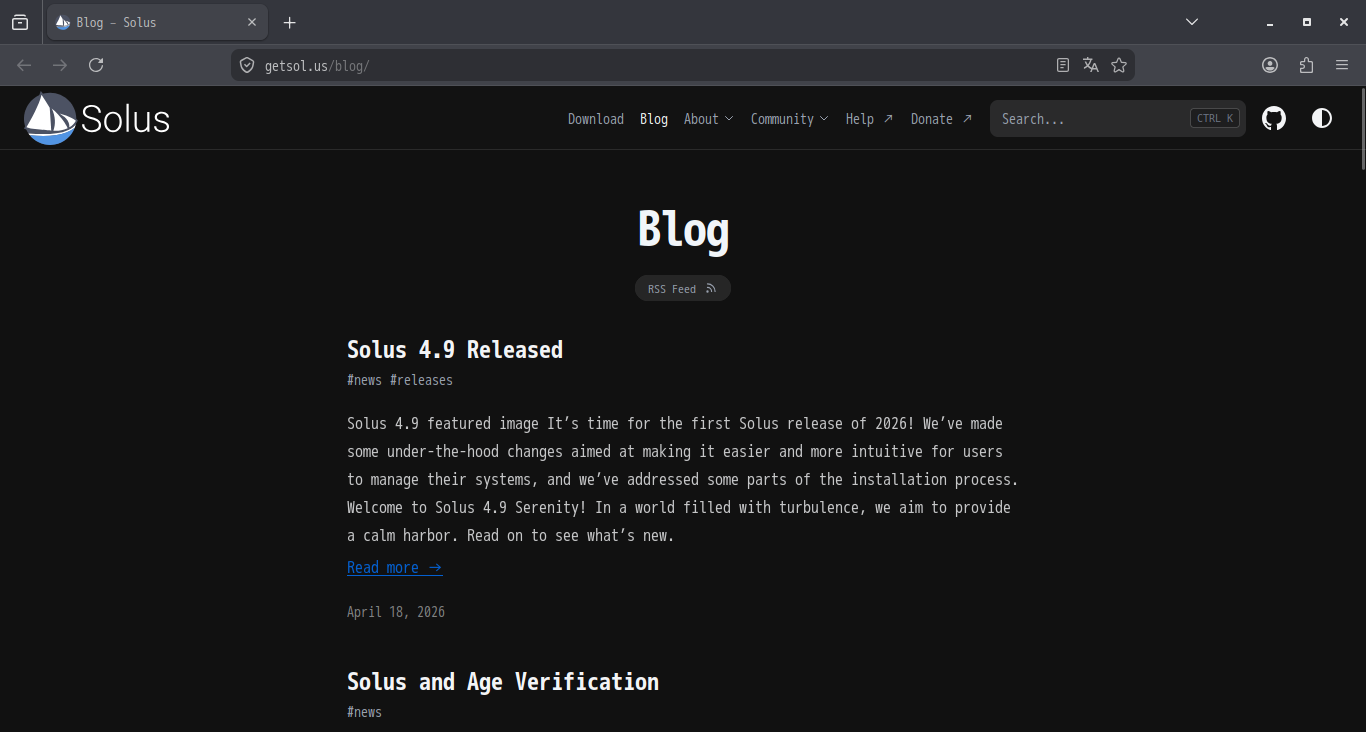The image size is (1366, 732).
Task: Open the translate page icon
Action: 1091,65
